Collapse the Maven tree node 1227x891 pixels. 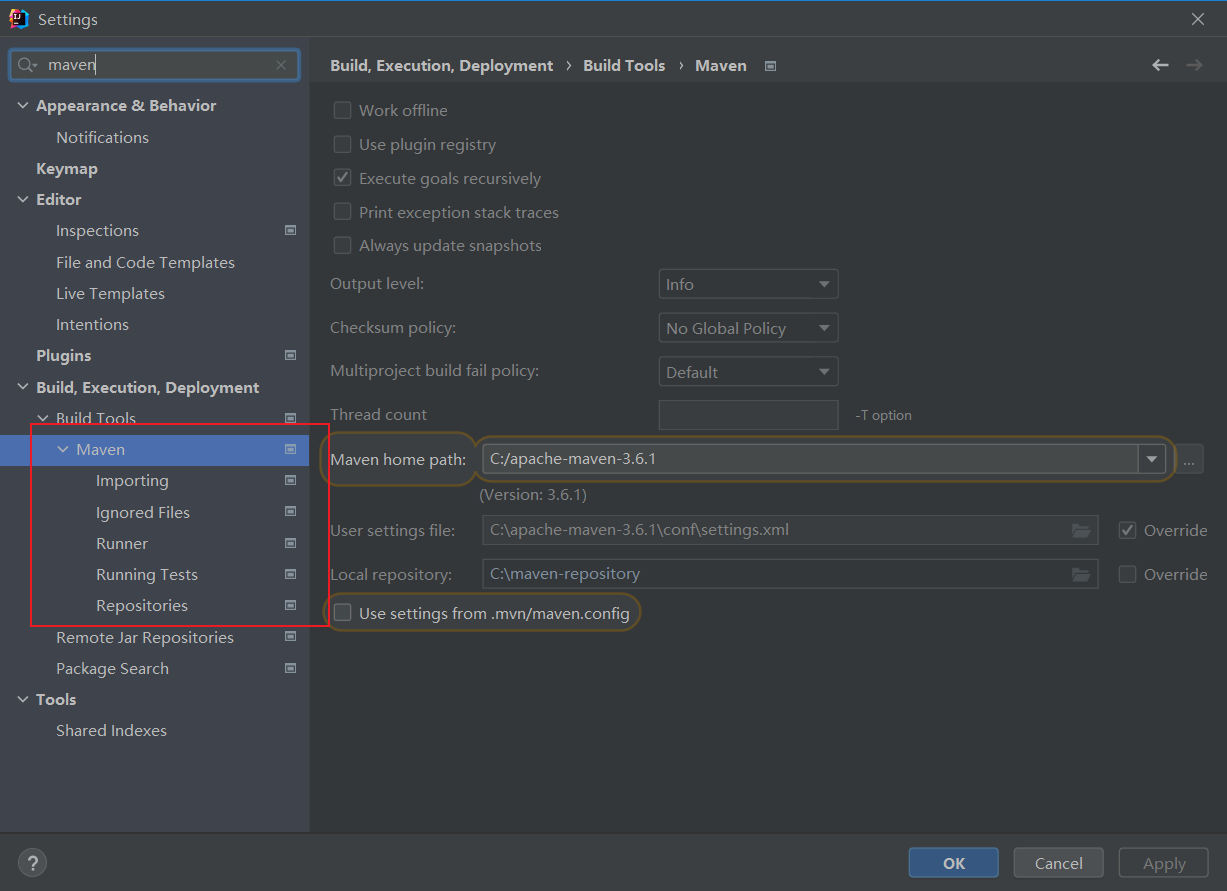(x=63, y=450)
